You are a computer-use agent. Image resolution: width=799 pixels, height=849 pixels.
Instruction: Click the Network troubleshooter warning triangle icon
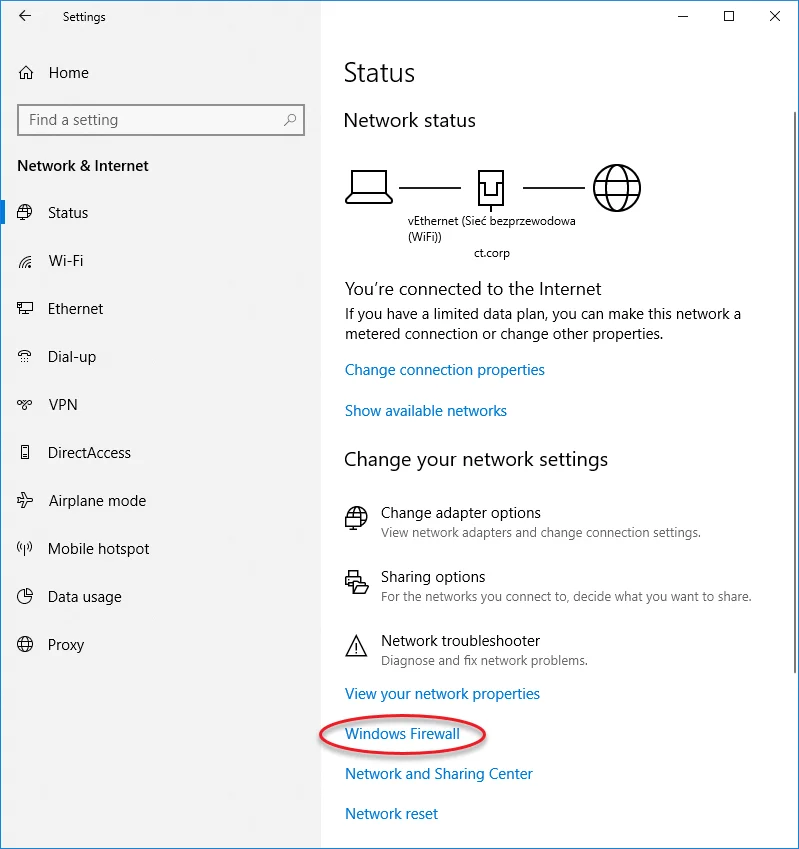pyautogui.click(x=356, y=647)
